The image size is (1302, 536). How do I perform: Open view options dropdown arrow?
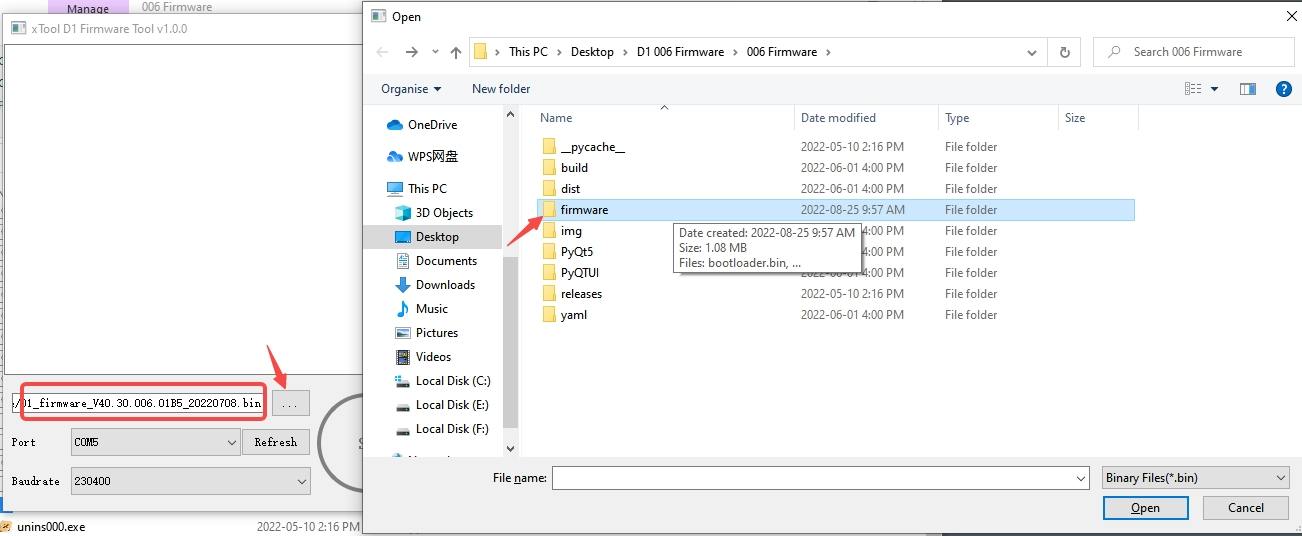coord(1215,89)
